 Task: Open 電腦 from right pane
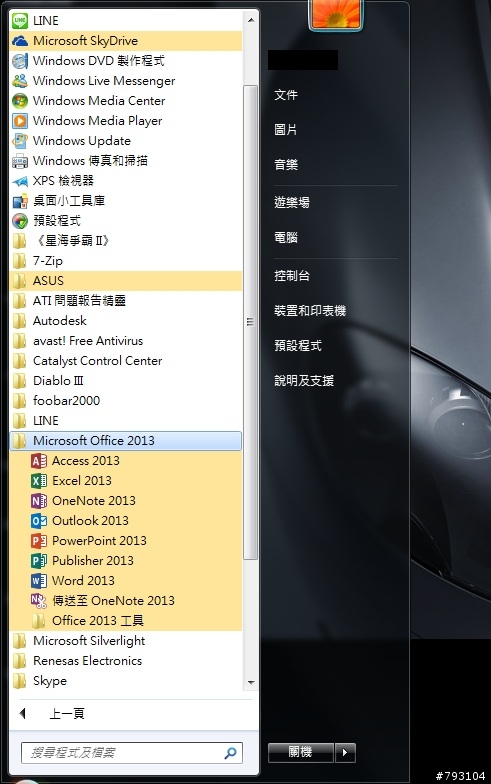tap(286, 238)
